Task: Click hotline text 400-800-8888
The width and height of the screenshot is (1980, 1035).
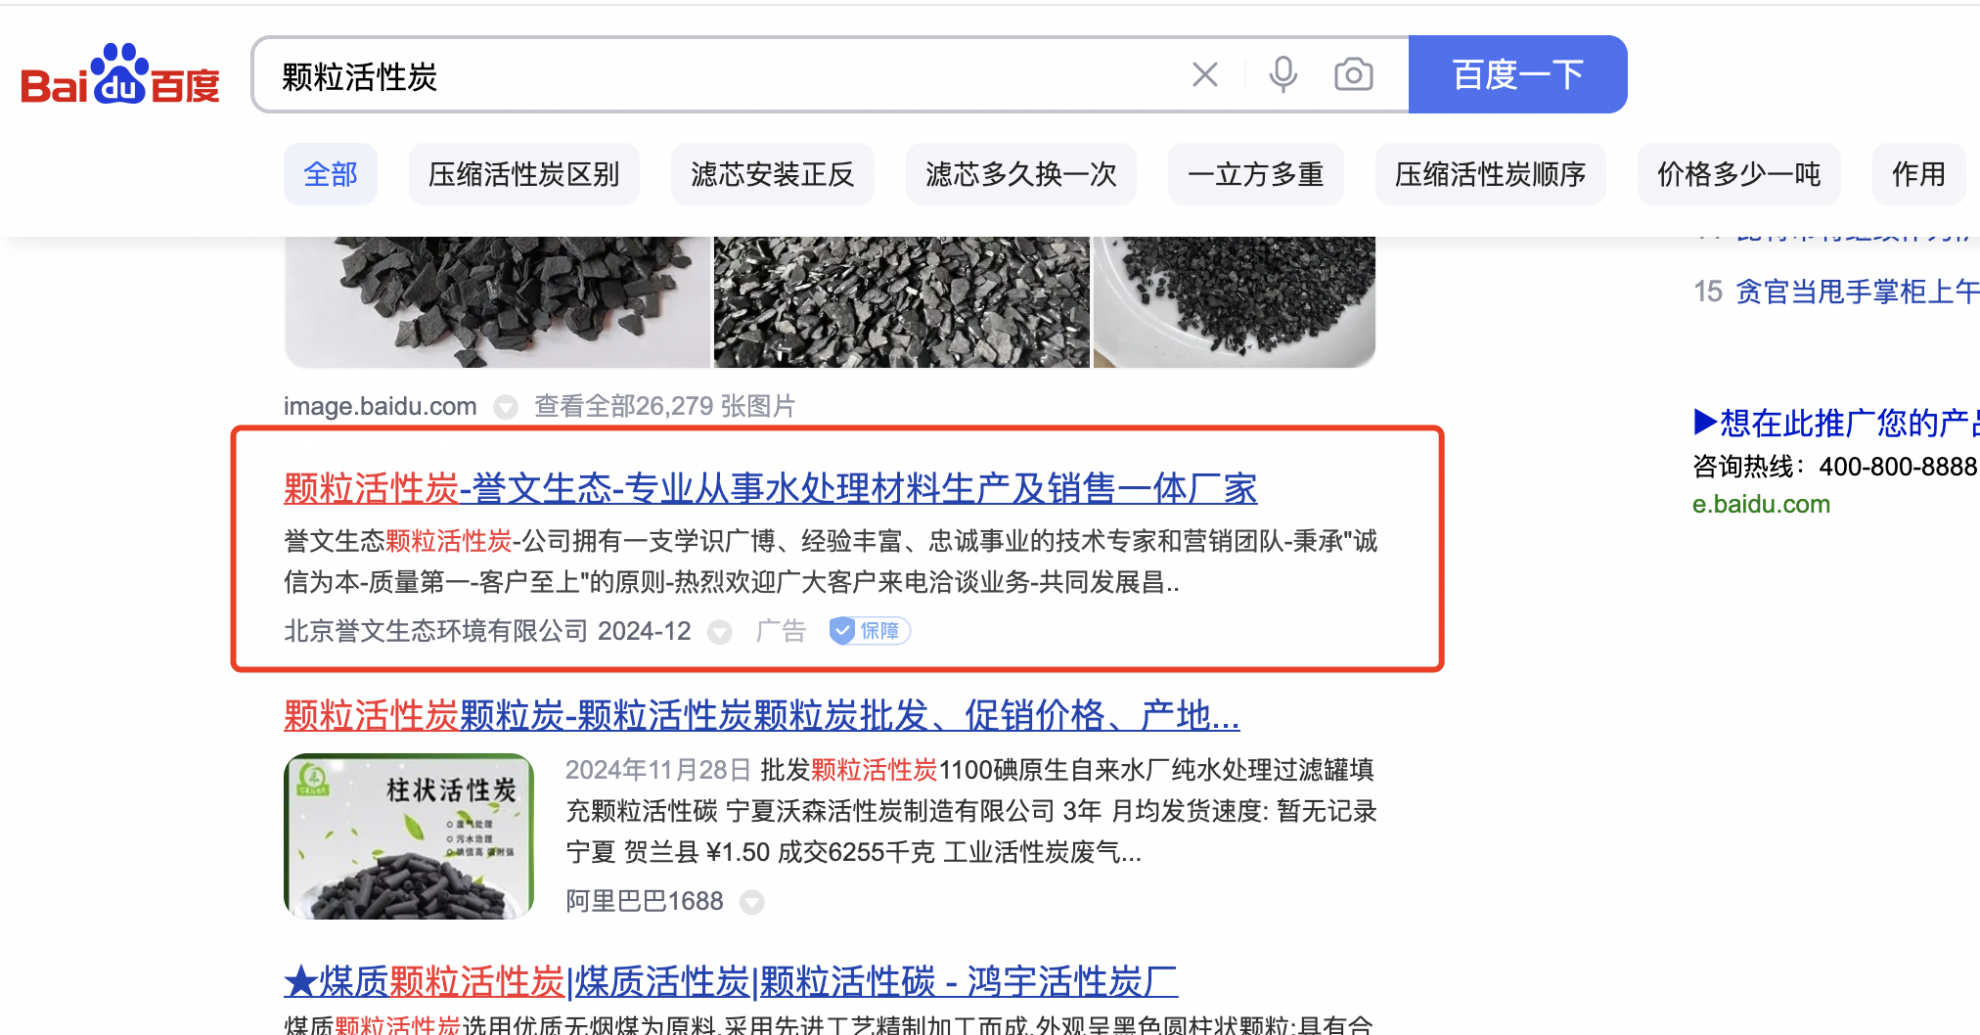Action: tap(1897, 467)
